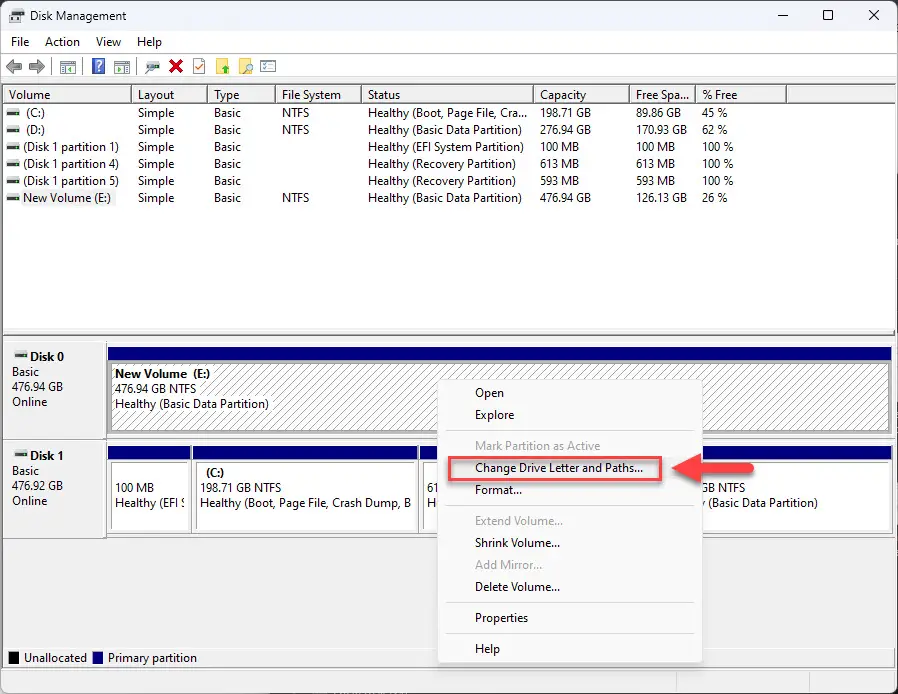
Task: Click the Back arrow toolbar icon
Action: coord(14,66)
